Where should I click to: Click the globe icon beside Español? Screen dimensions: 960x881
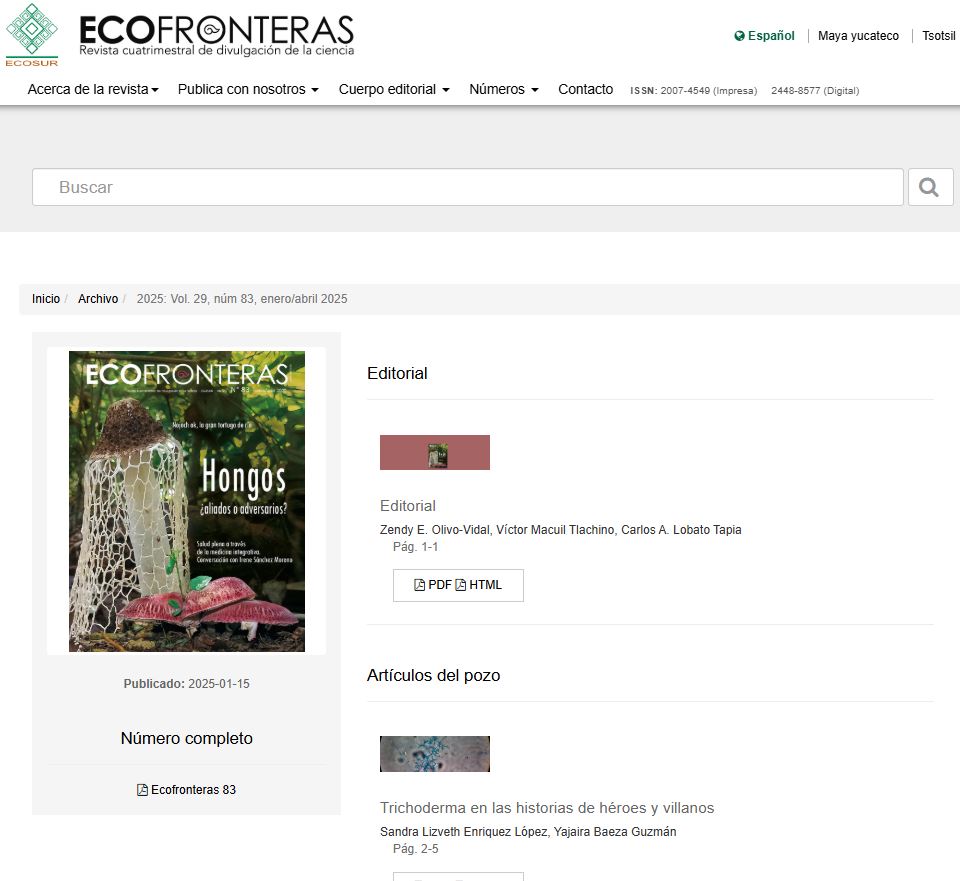pyautogui.click(x=740, y=36)
